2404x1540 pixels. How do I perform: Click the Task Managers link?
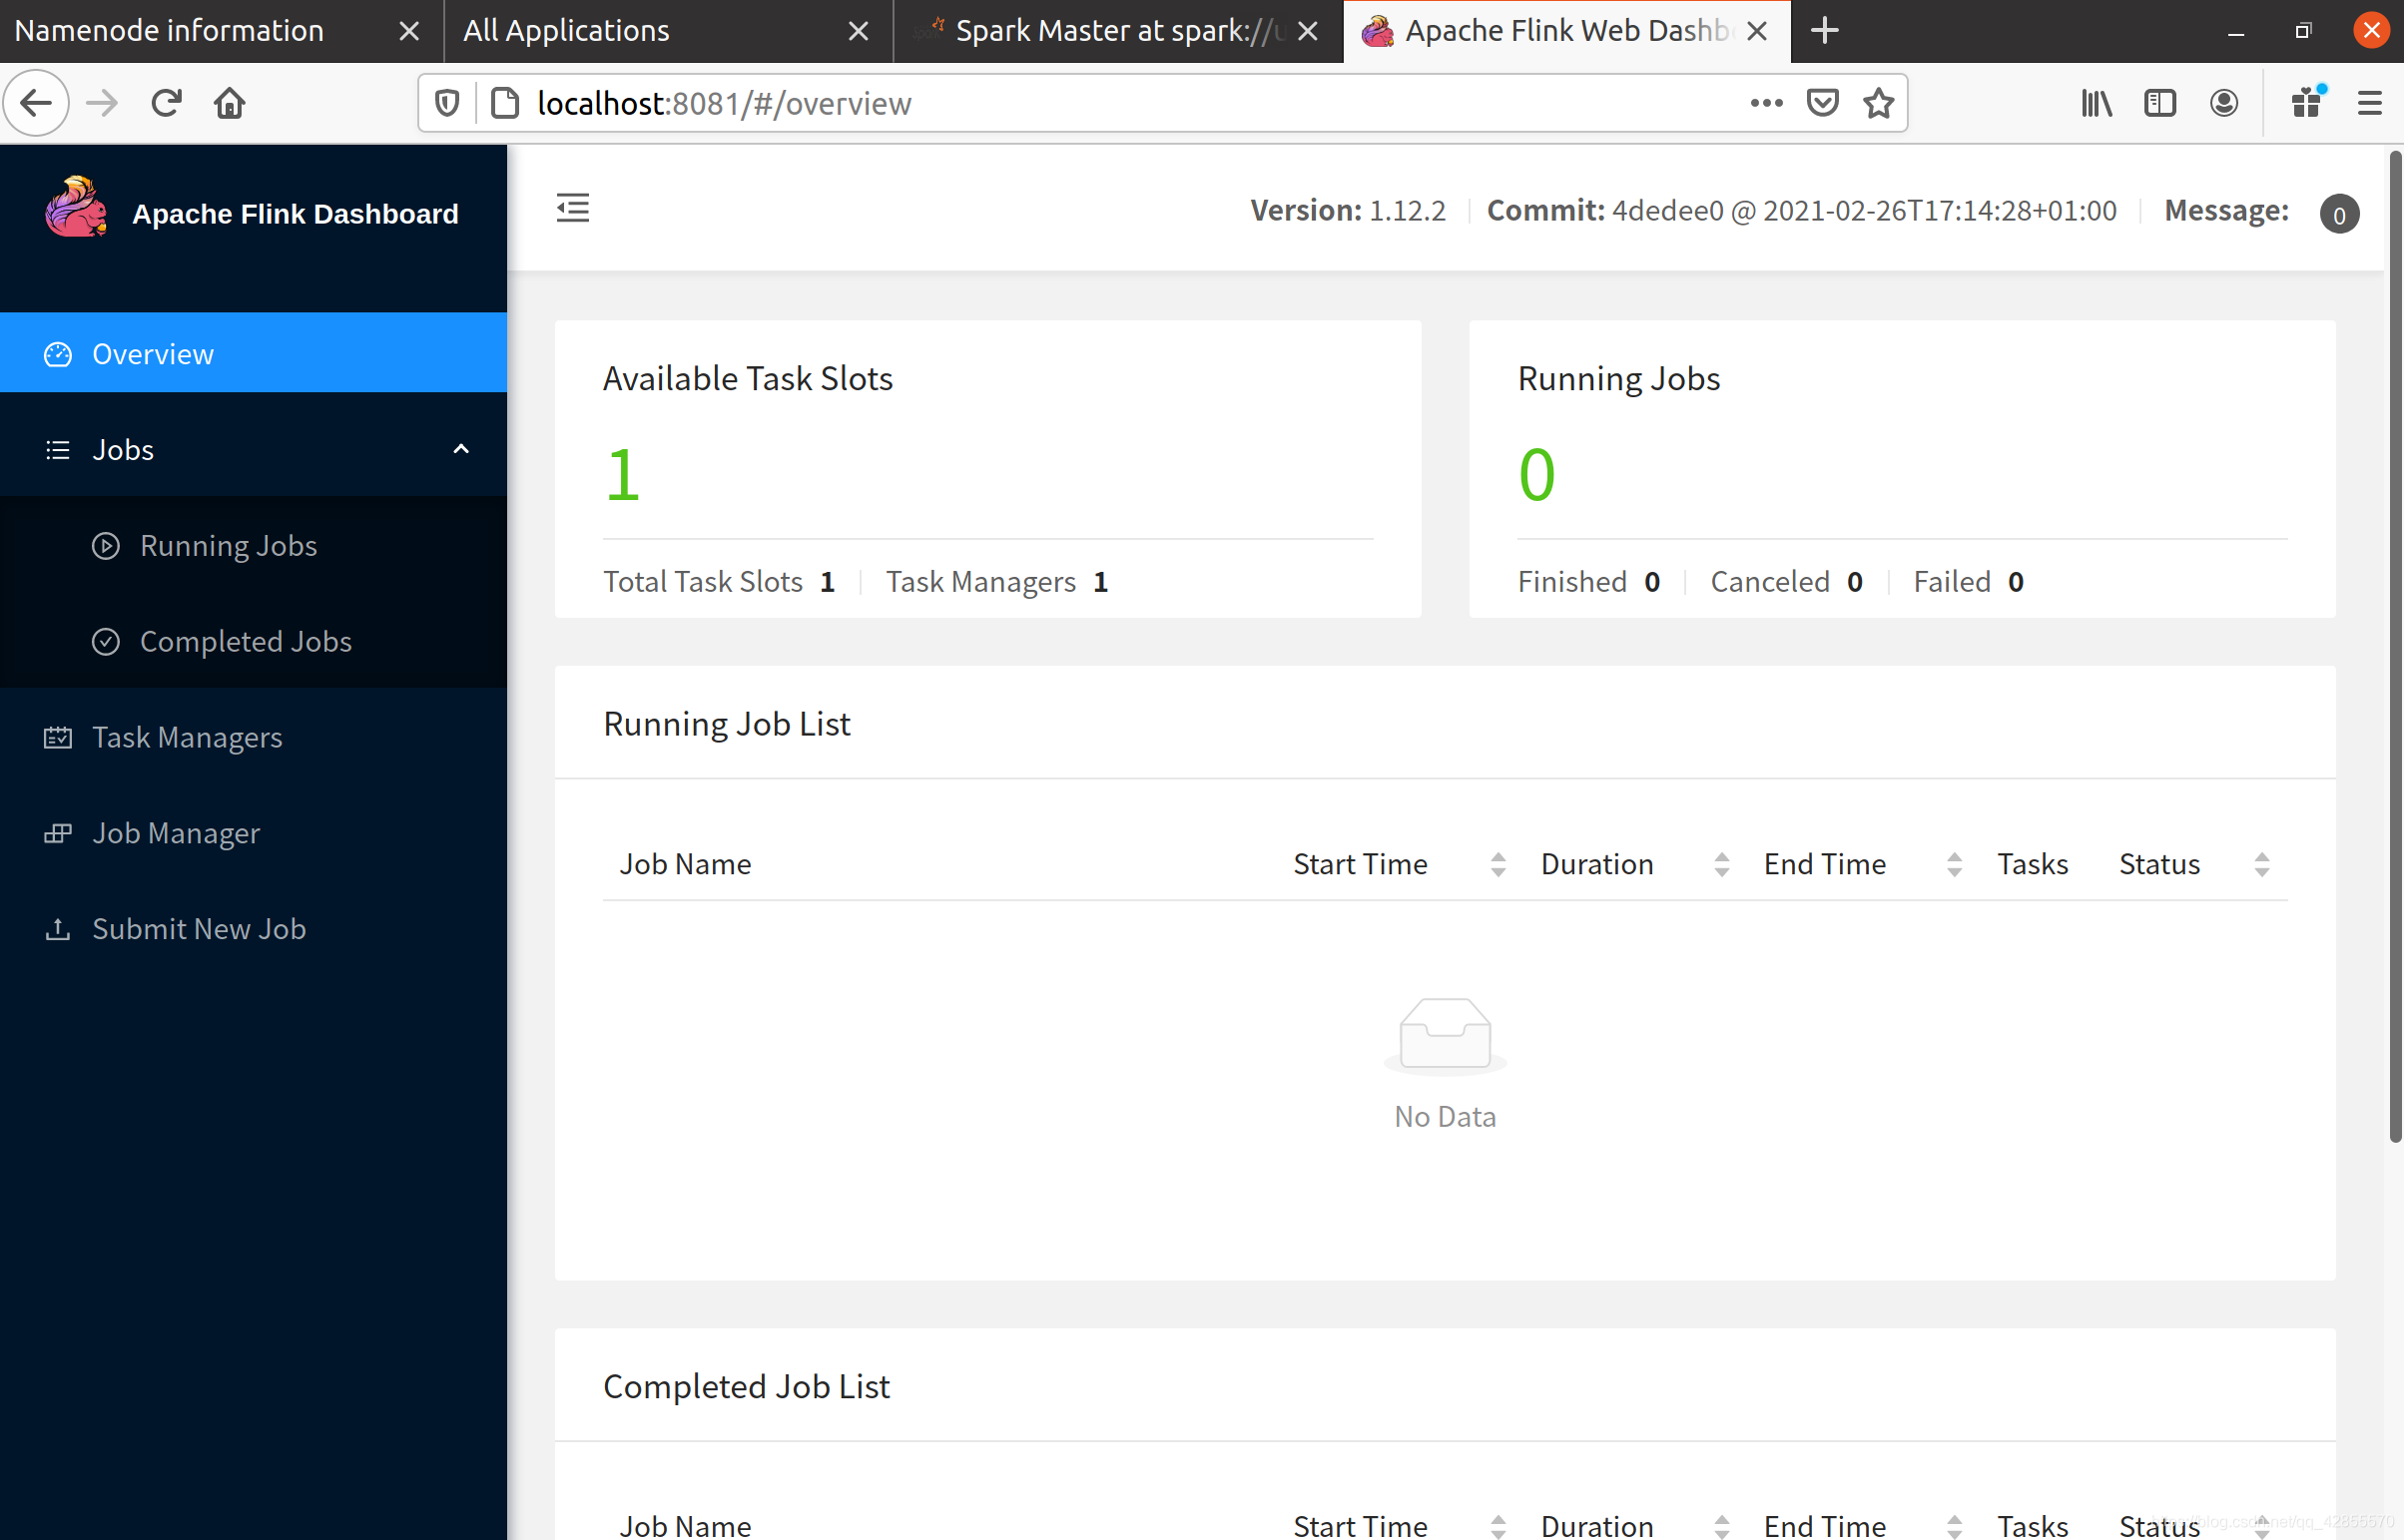188,736
